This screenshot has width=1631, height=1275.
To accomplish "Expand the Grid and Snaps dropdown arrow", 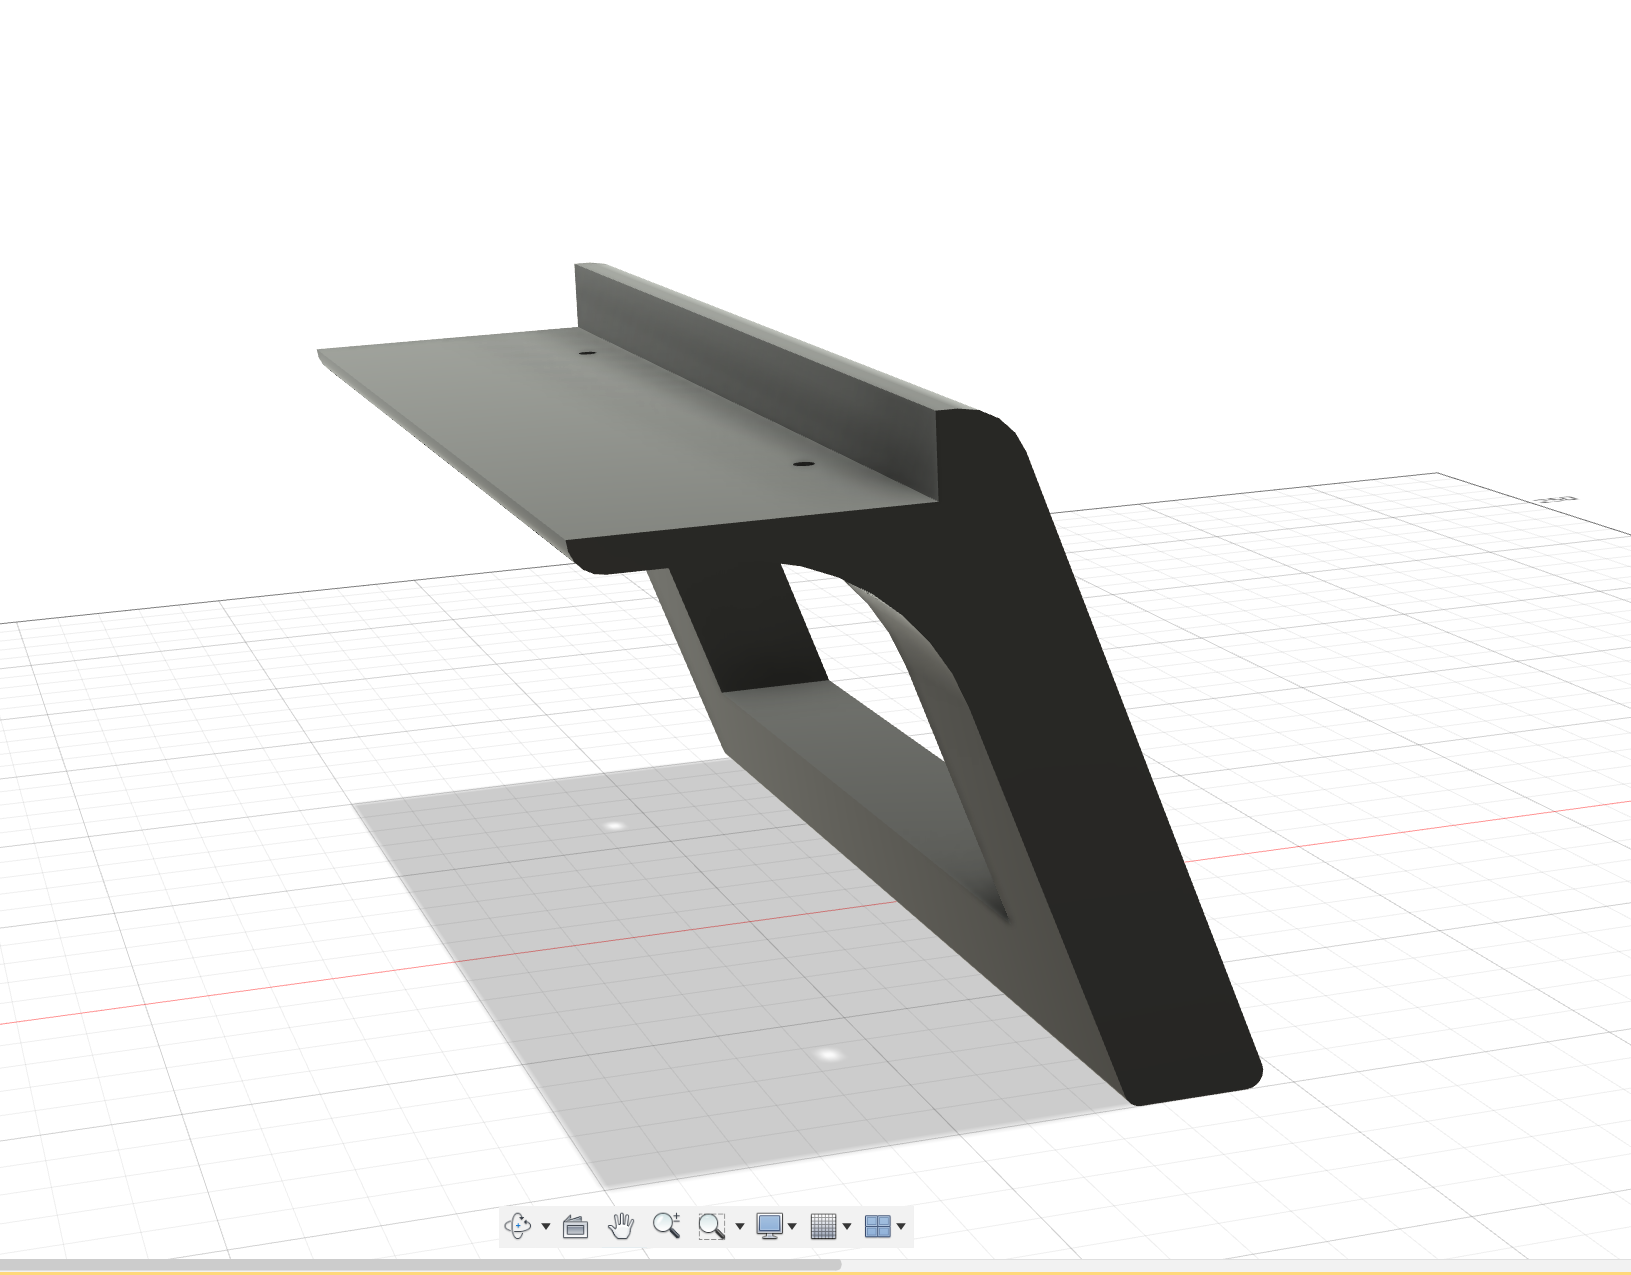I will coord(847,1227).
